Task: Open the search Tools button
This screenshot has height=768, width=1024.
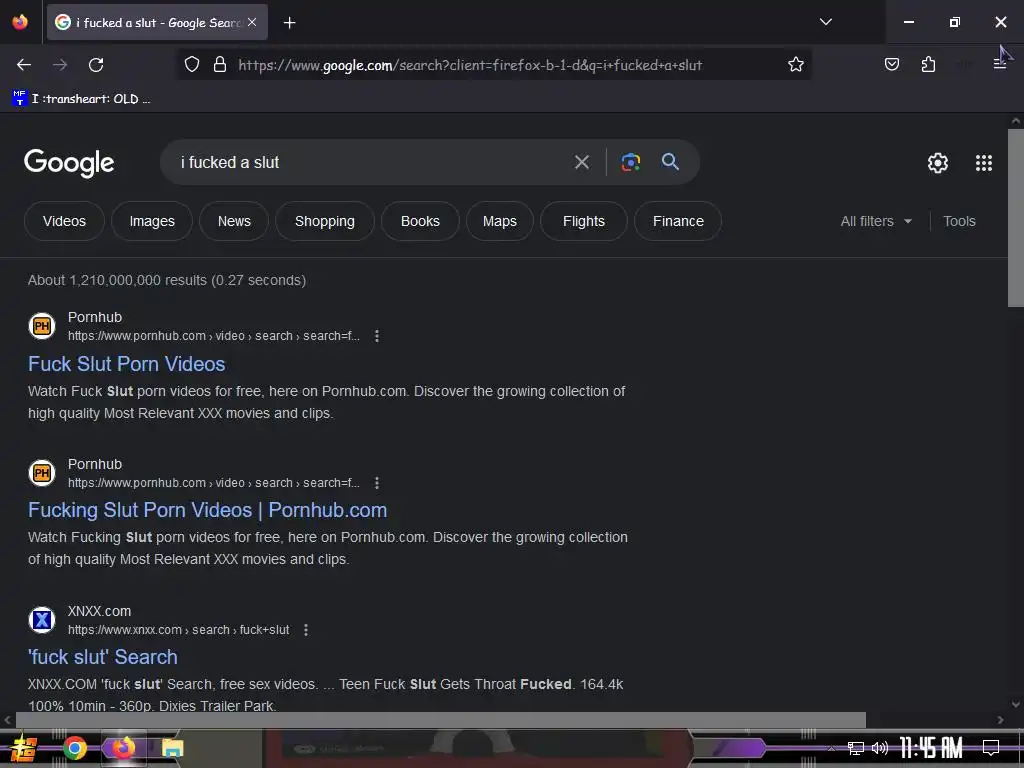Action: click(959, 221)
